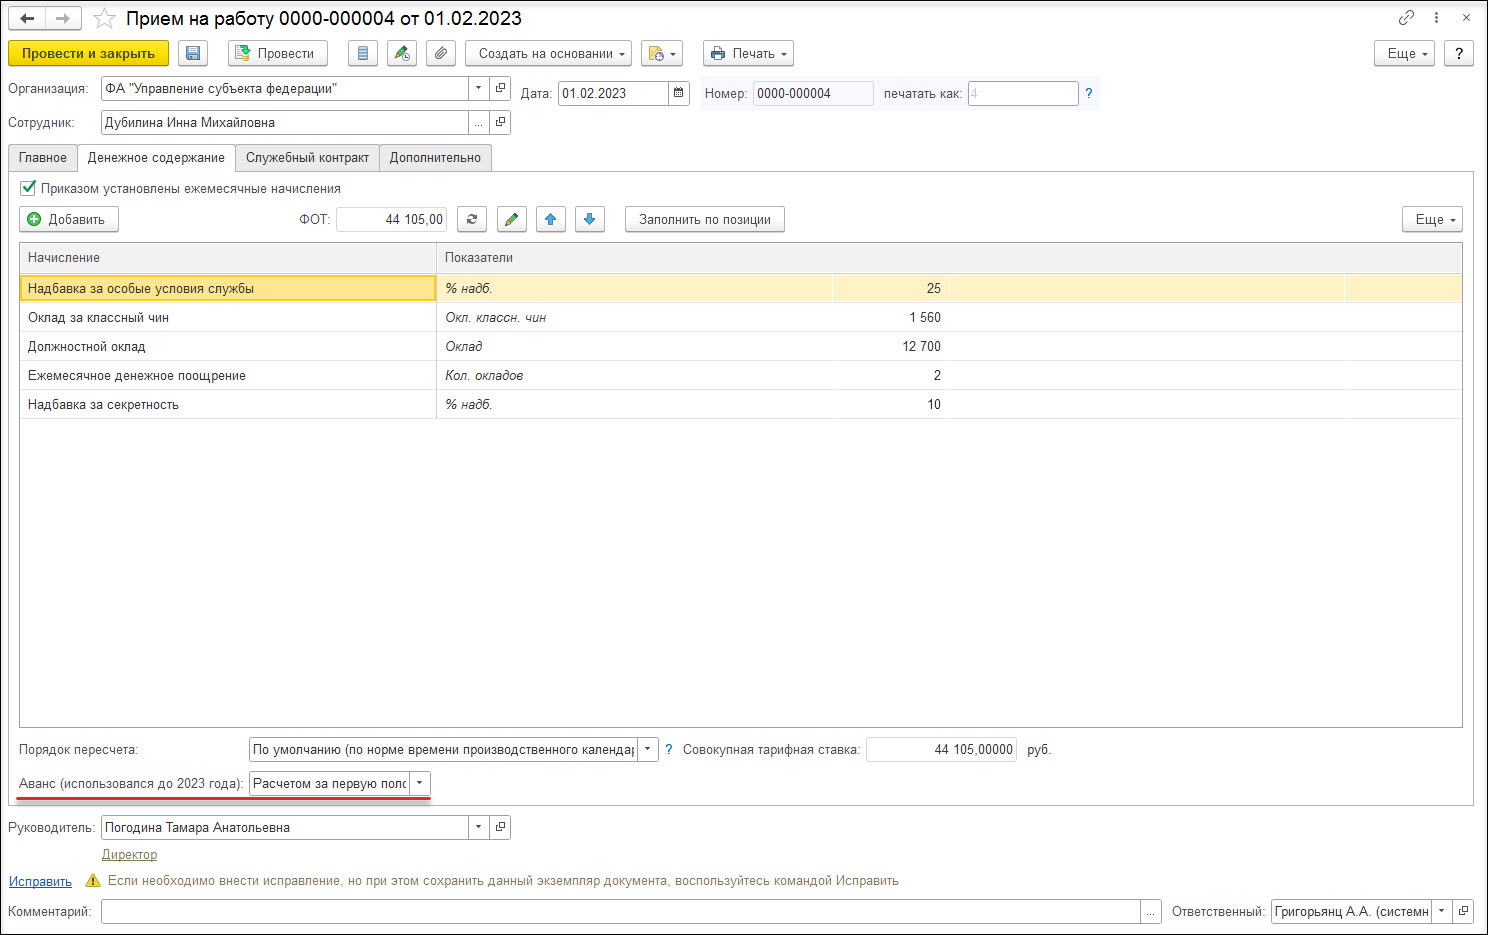The width and height of the screenshot is (1488, 935).
Task: Click the Директор position link
Action: [x=129, y=854]
